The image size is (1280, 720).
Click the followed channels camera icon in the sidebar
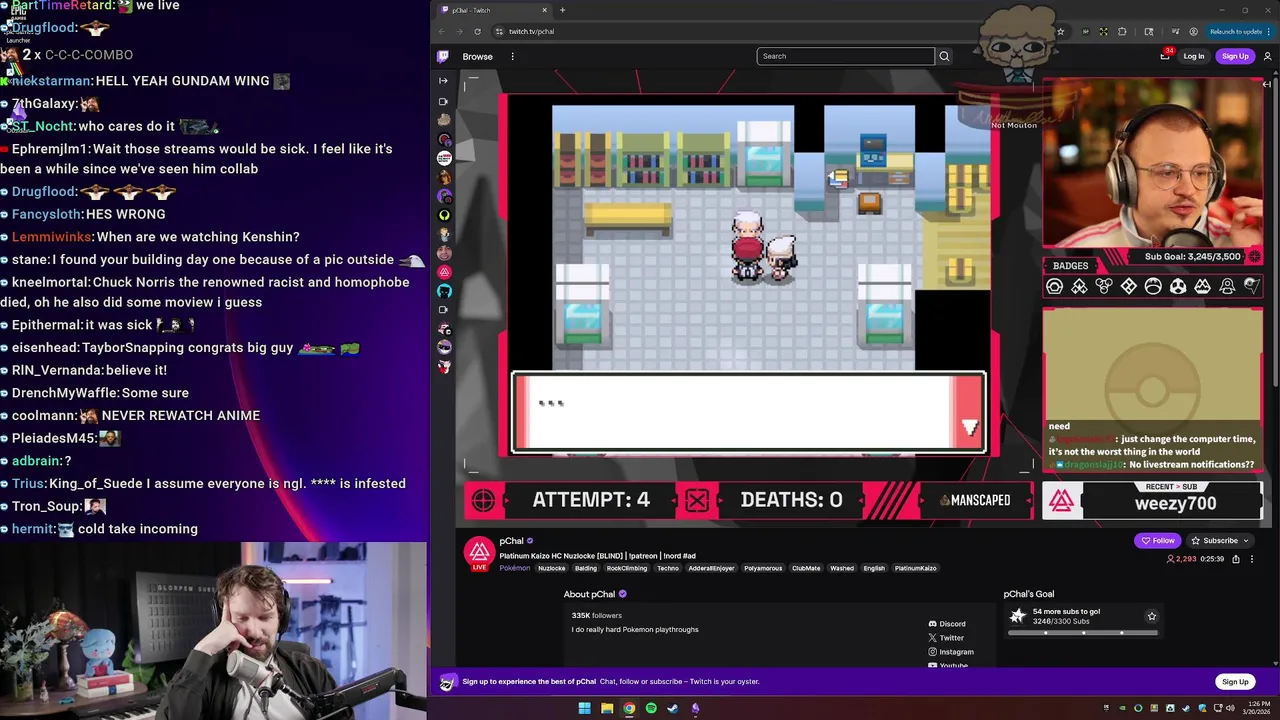444,101
